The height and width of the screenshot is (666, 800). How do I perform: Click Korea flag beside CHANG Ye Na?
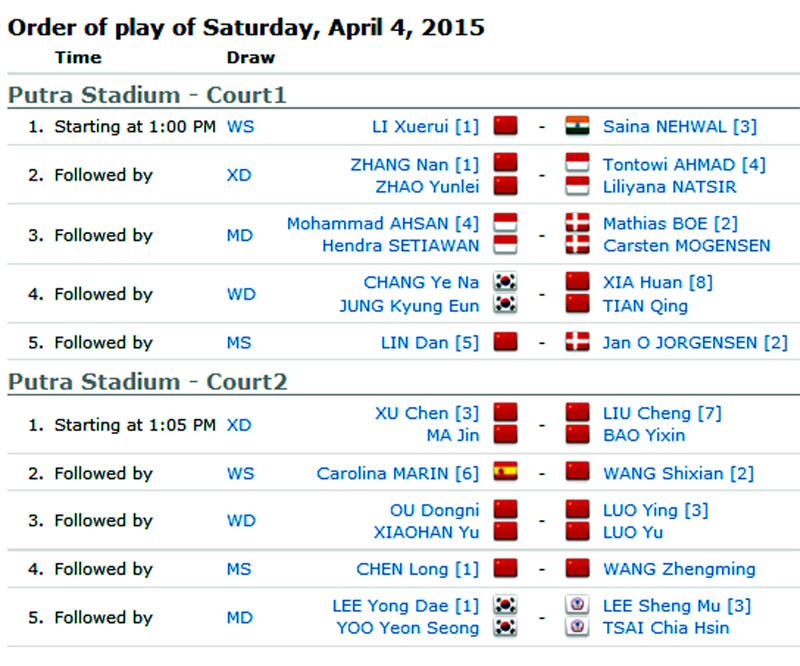[x=506, y=282]
